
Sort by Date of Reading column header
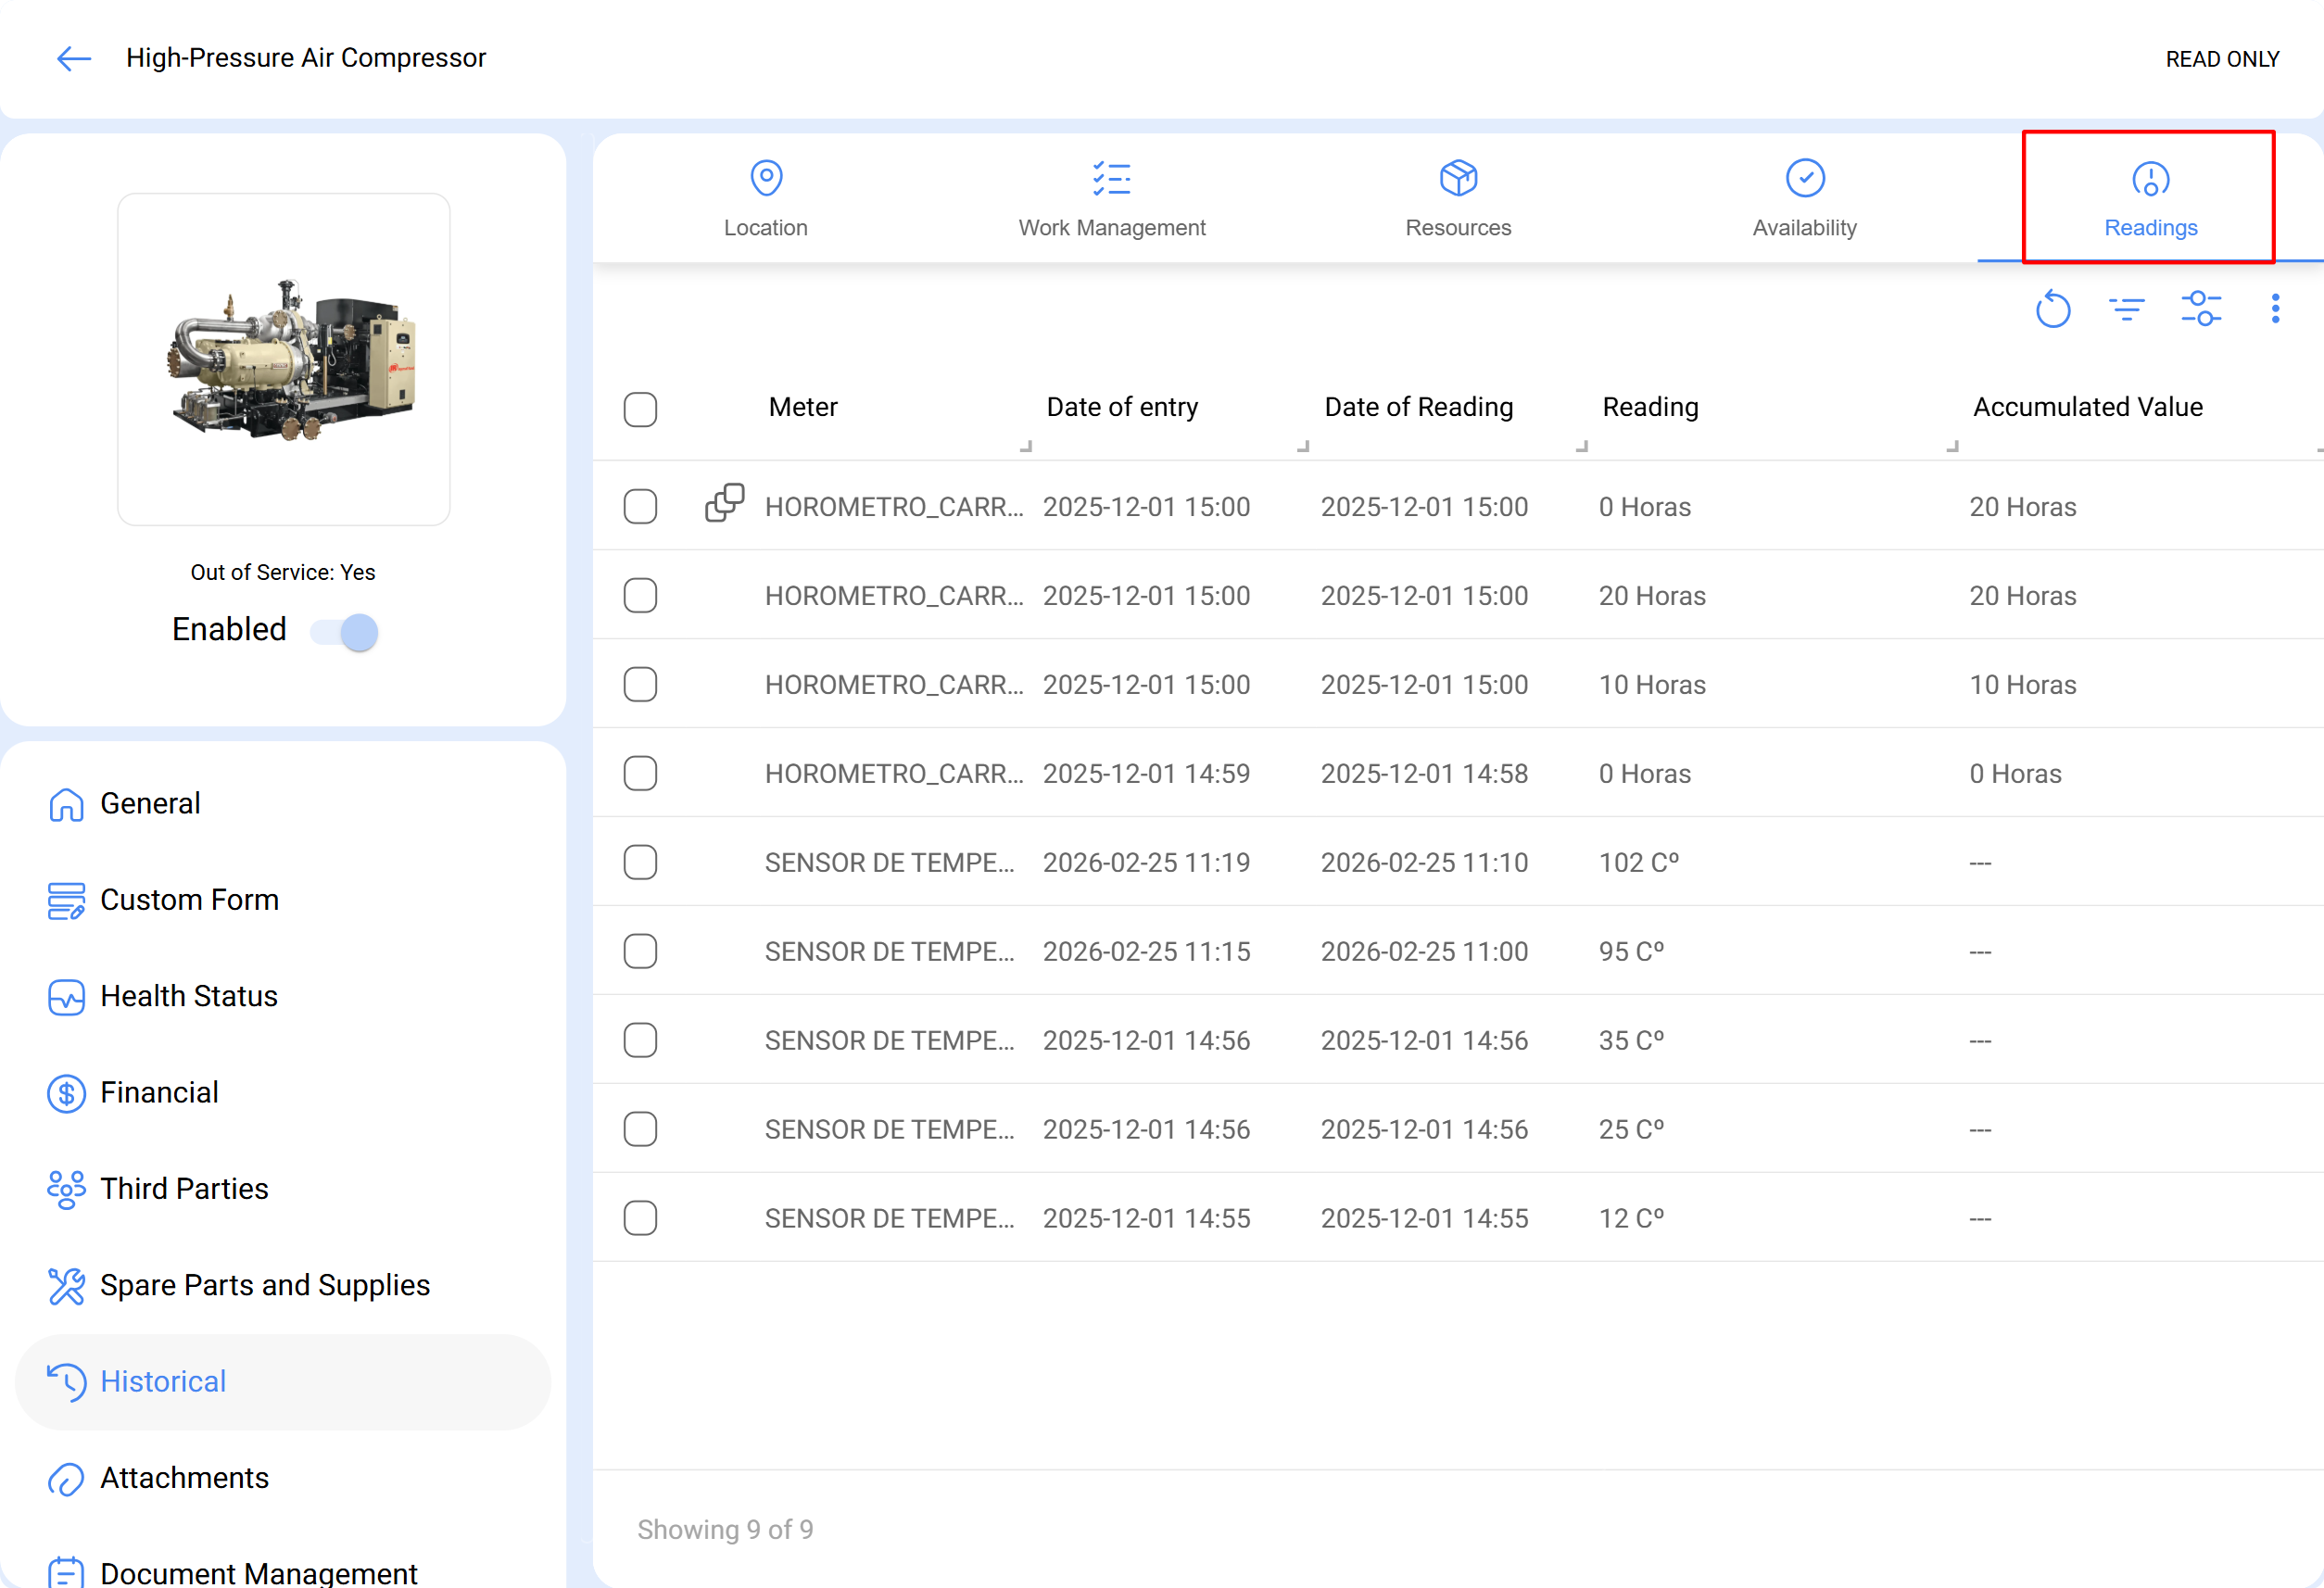(x=1417, y=407)
